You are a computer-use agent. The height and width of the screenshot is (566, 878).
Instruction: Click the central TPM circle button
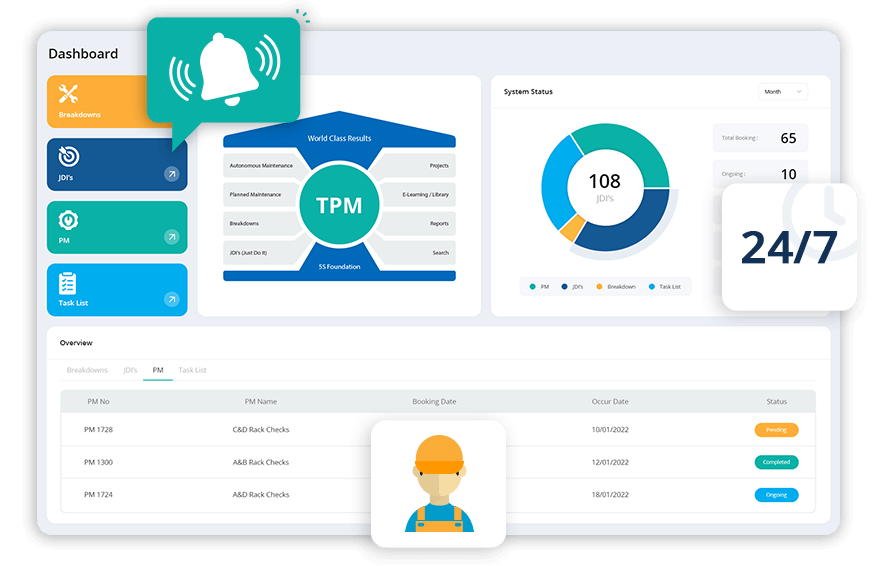pos(339,205)
